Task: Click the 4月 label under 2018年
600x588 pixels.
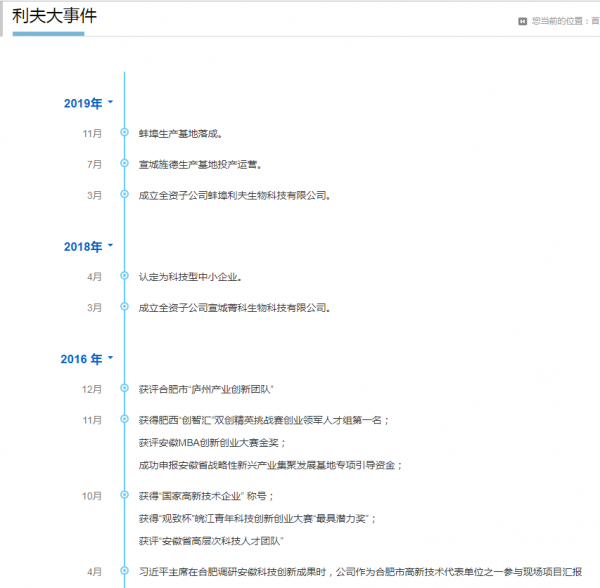Action: click(95, 277)
